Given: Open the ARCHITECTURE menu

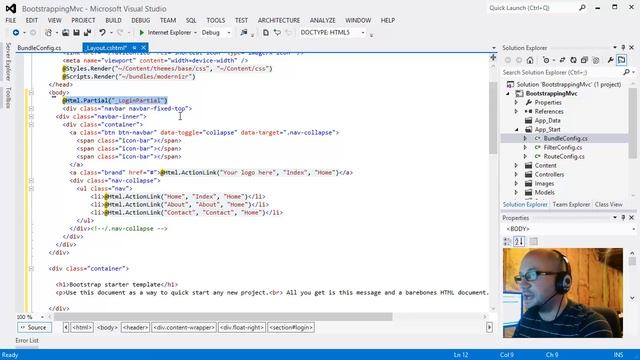Looking at the screenshot, I should coord(279,20).
